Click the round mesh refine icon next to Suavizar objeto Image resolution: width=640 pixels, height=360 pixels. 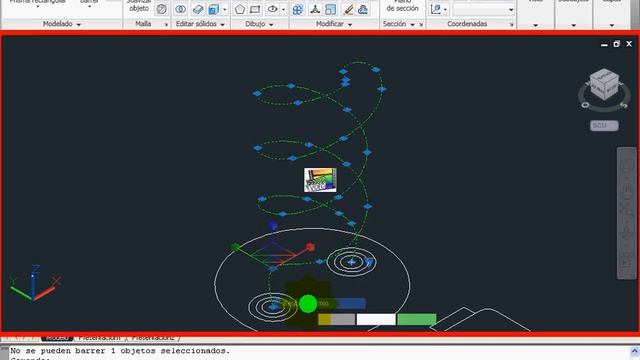[x=162, y=9]
